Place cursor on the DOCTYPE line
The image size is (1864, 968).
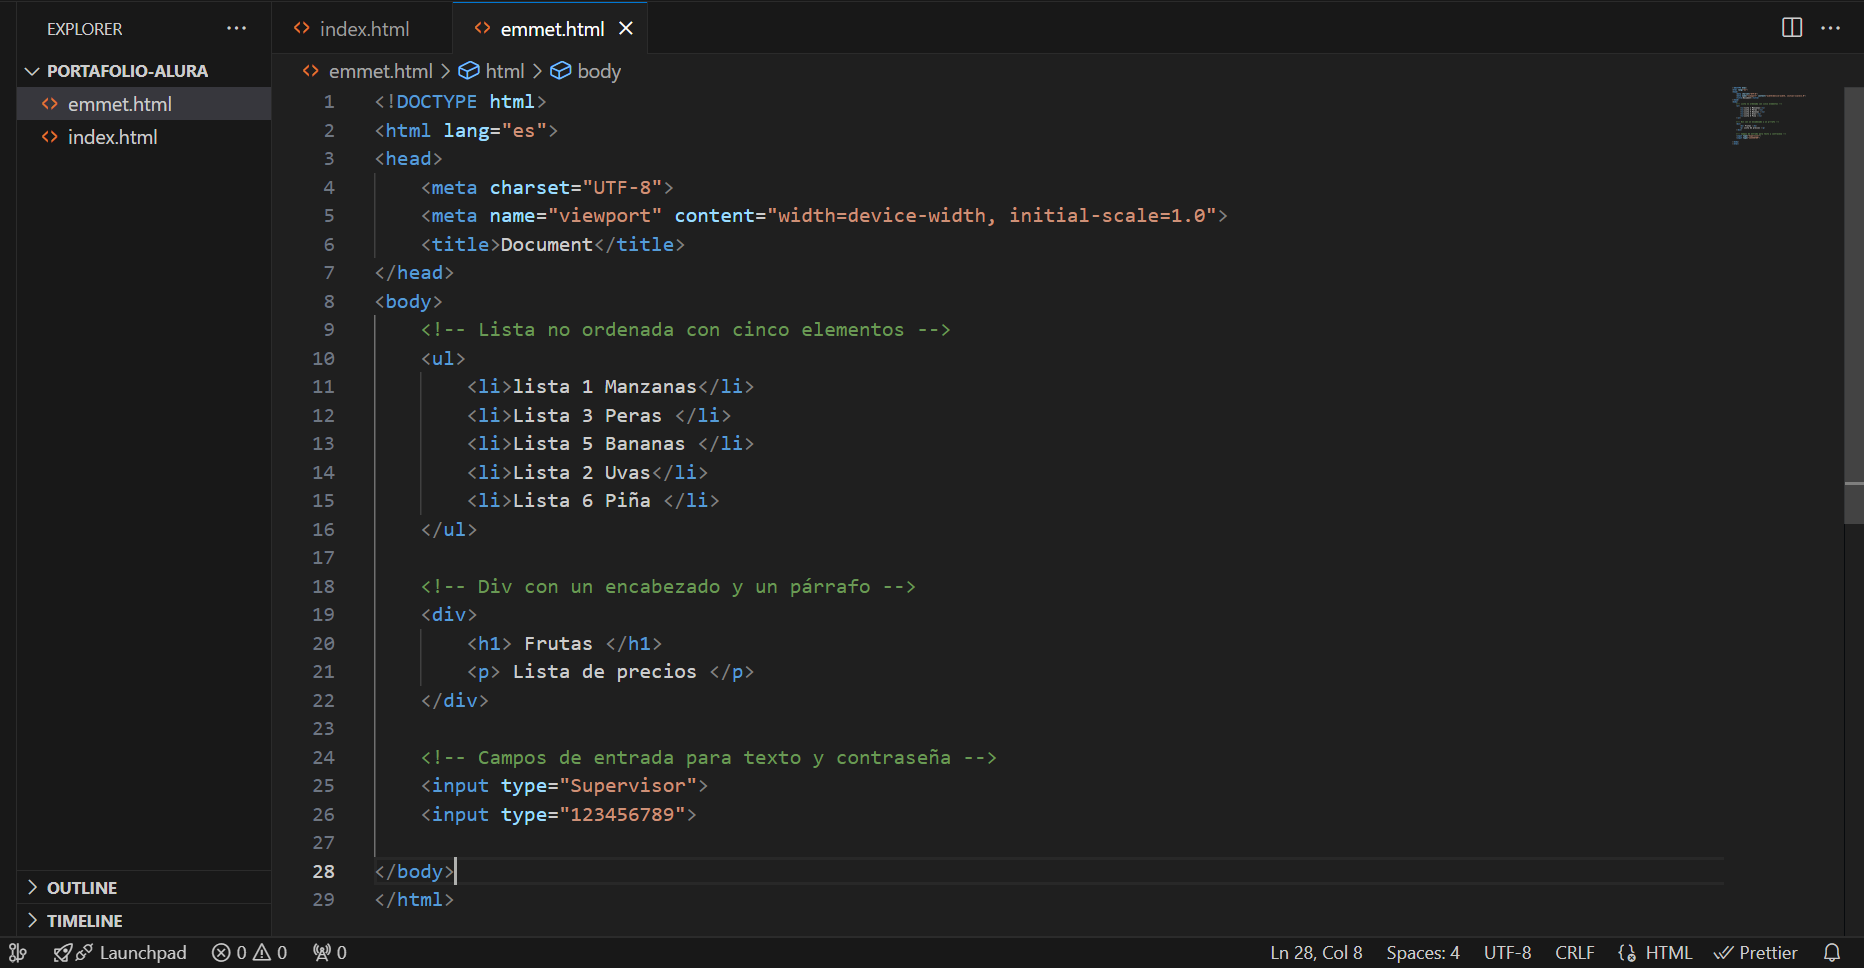pyautogui.click(x=460, y=102)
